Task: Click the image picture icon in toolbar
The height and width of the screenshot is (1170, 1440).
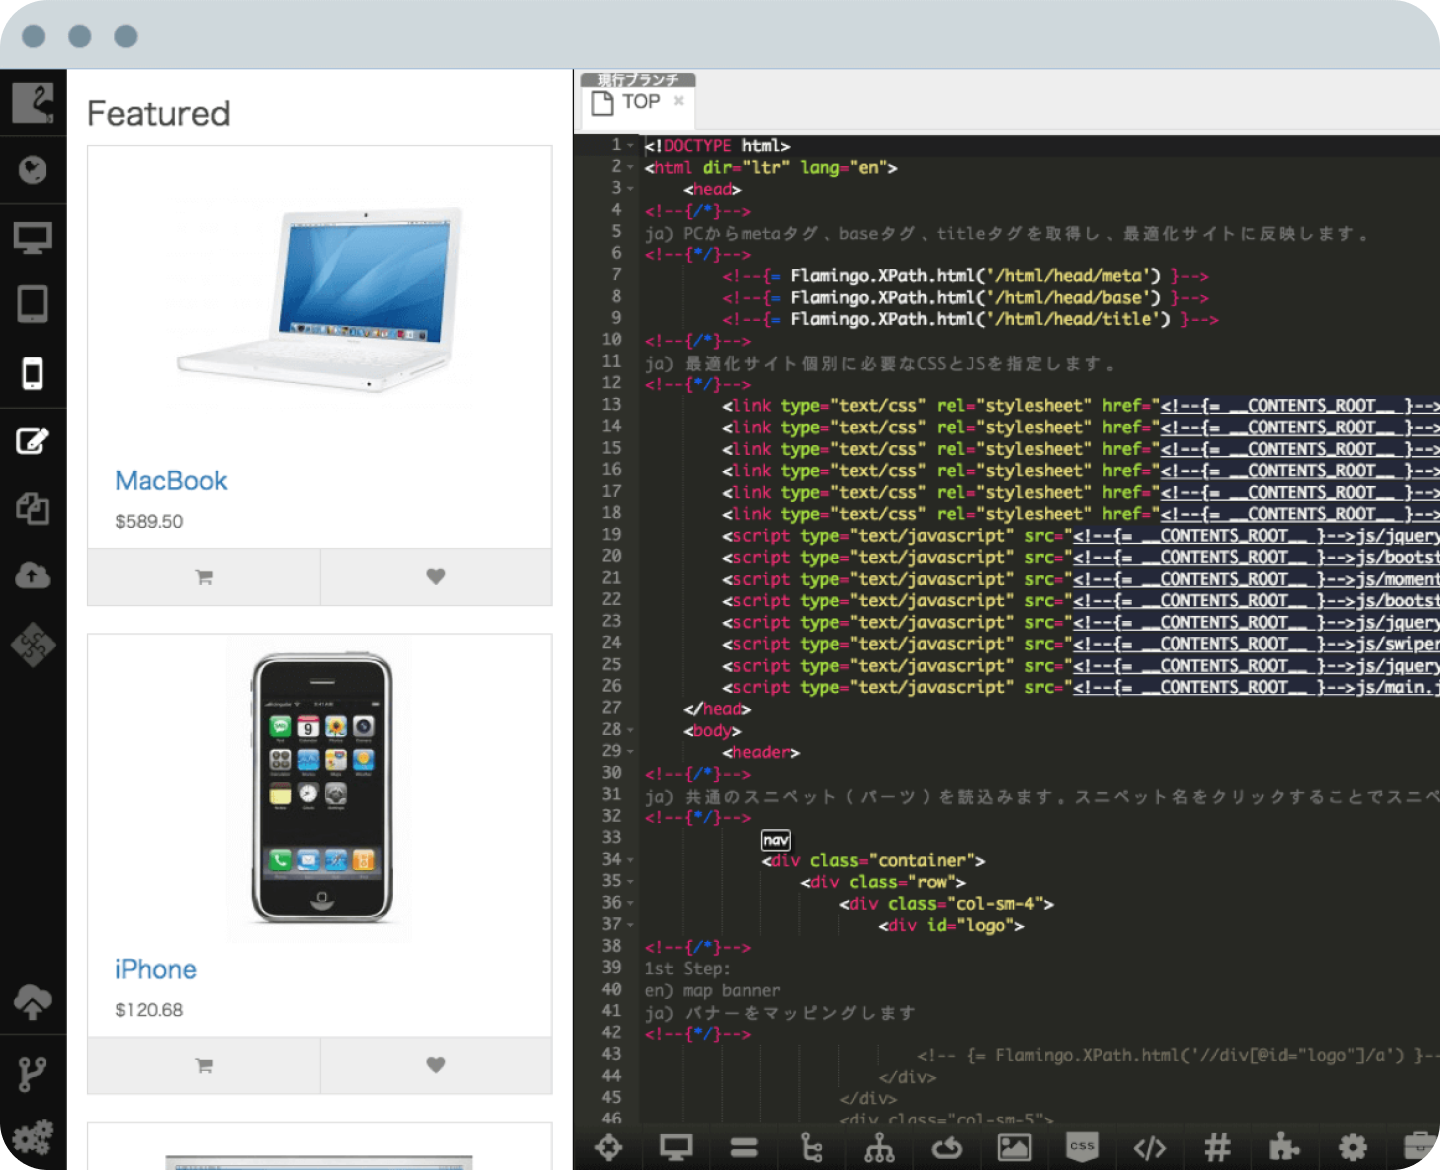Action: coord(1014,1147)
